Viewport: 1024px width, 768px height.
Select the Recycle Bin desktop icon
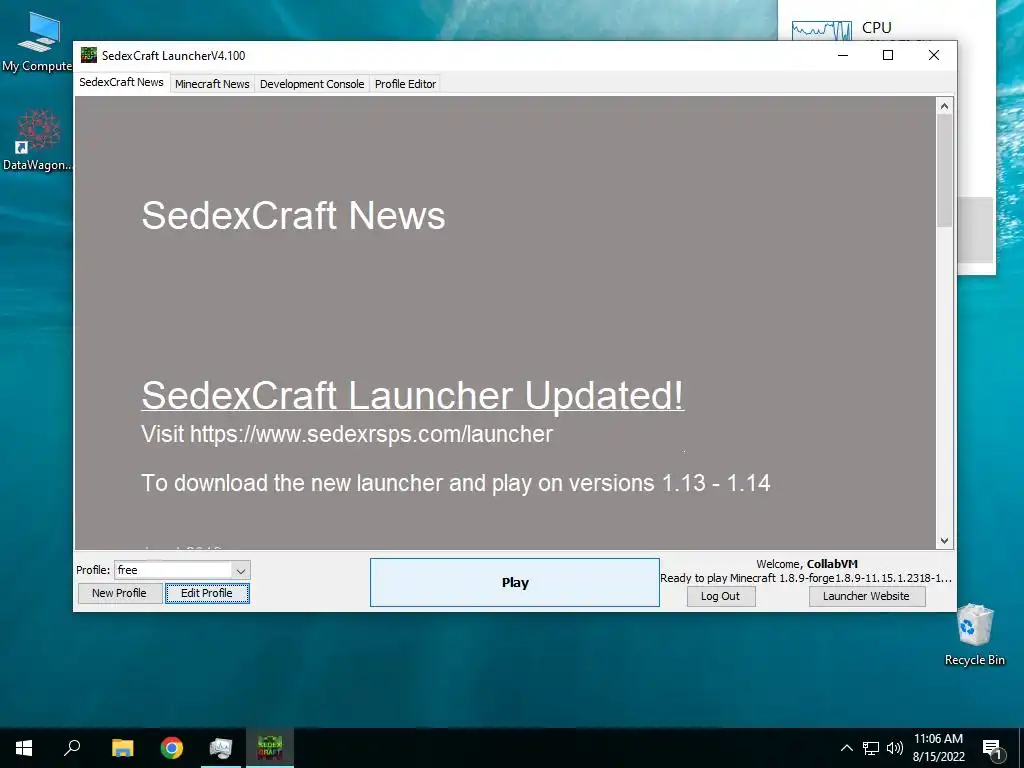(975, 635)
